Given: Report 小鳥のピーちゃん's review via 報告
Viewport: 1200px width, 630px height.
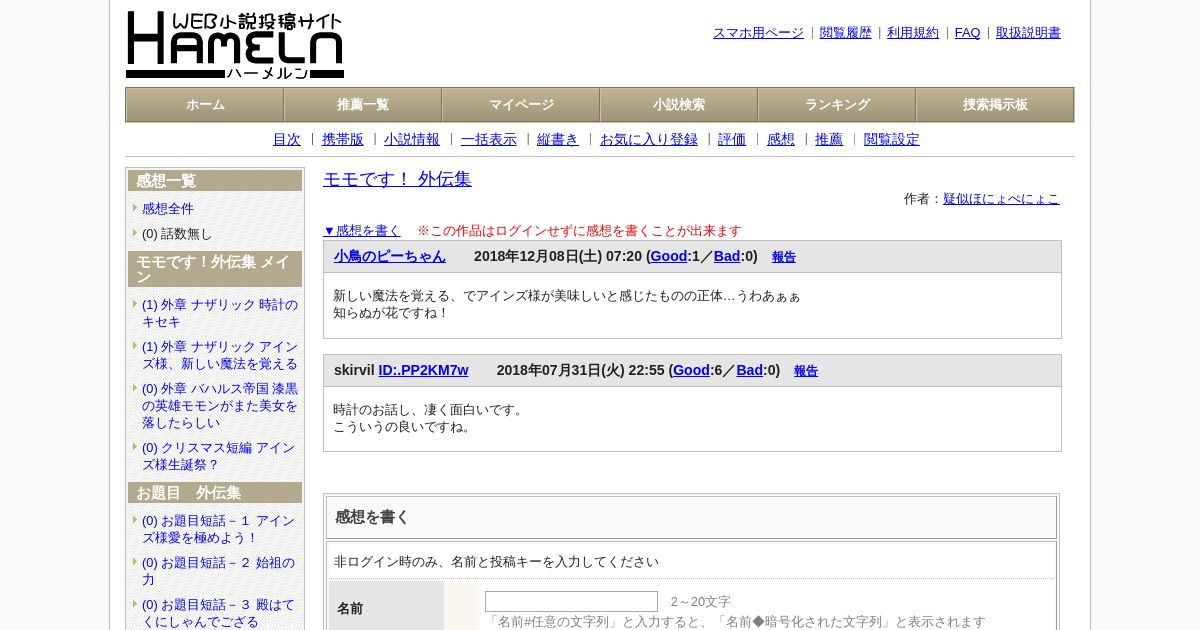Looking at the screenshot, I should click(x=784, y=257).
